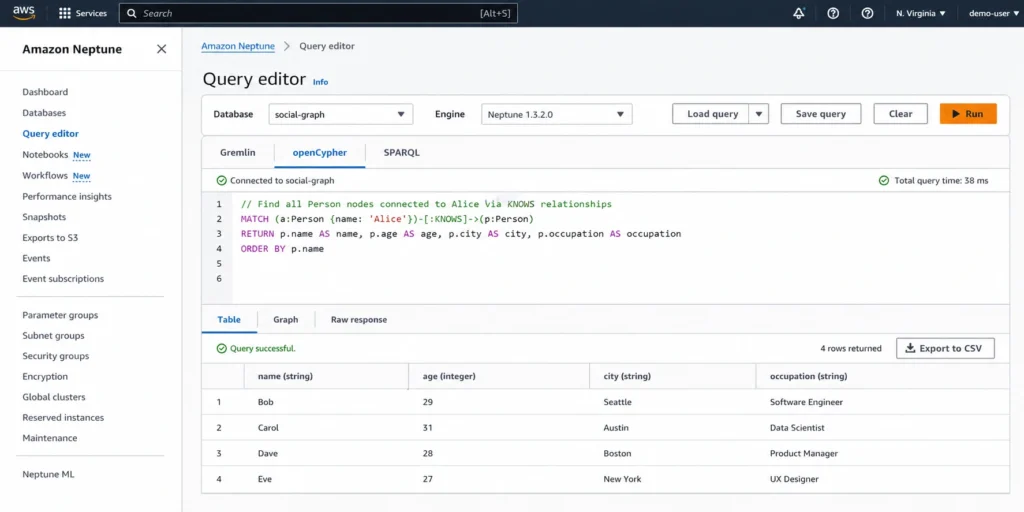Open the second question-mark icon beside region
The height and width of the screenshot is (512, 1024).
point(867,13)
